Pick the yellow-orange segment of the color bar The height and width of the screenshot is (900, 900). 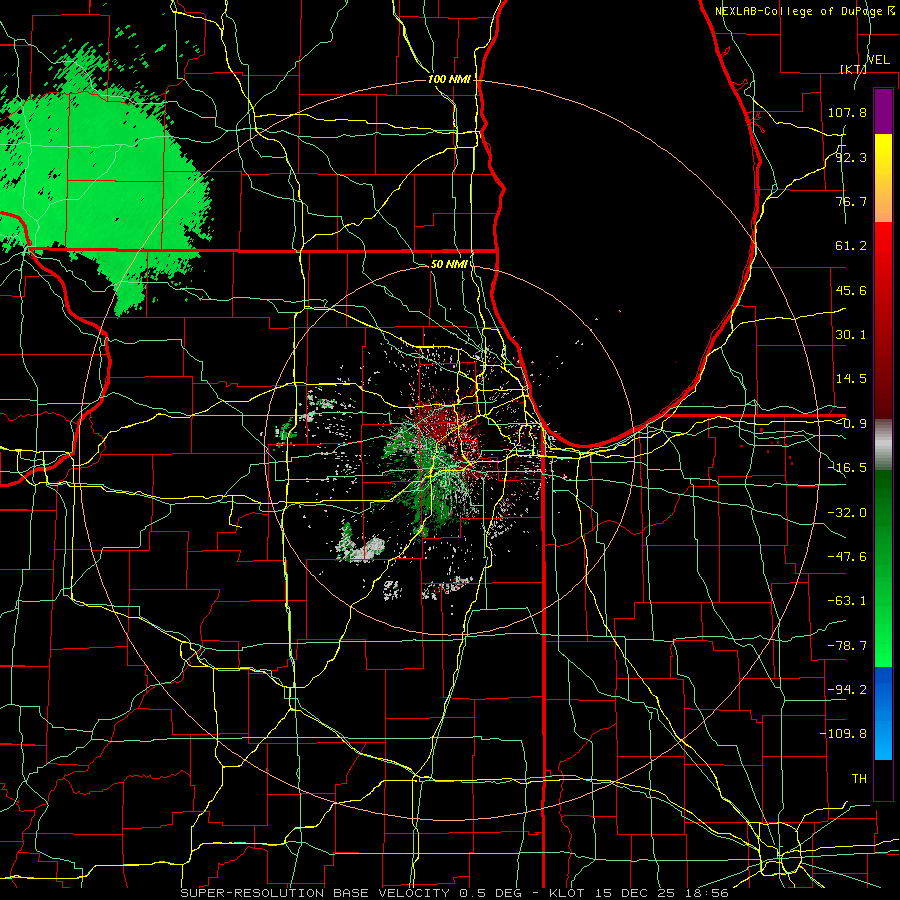[883, 178]
